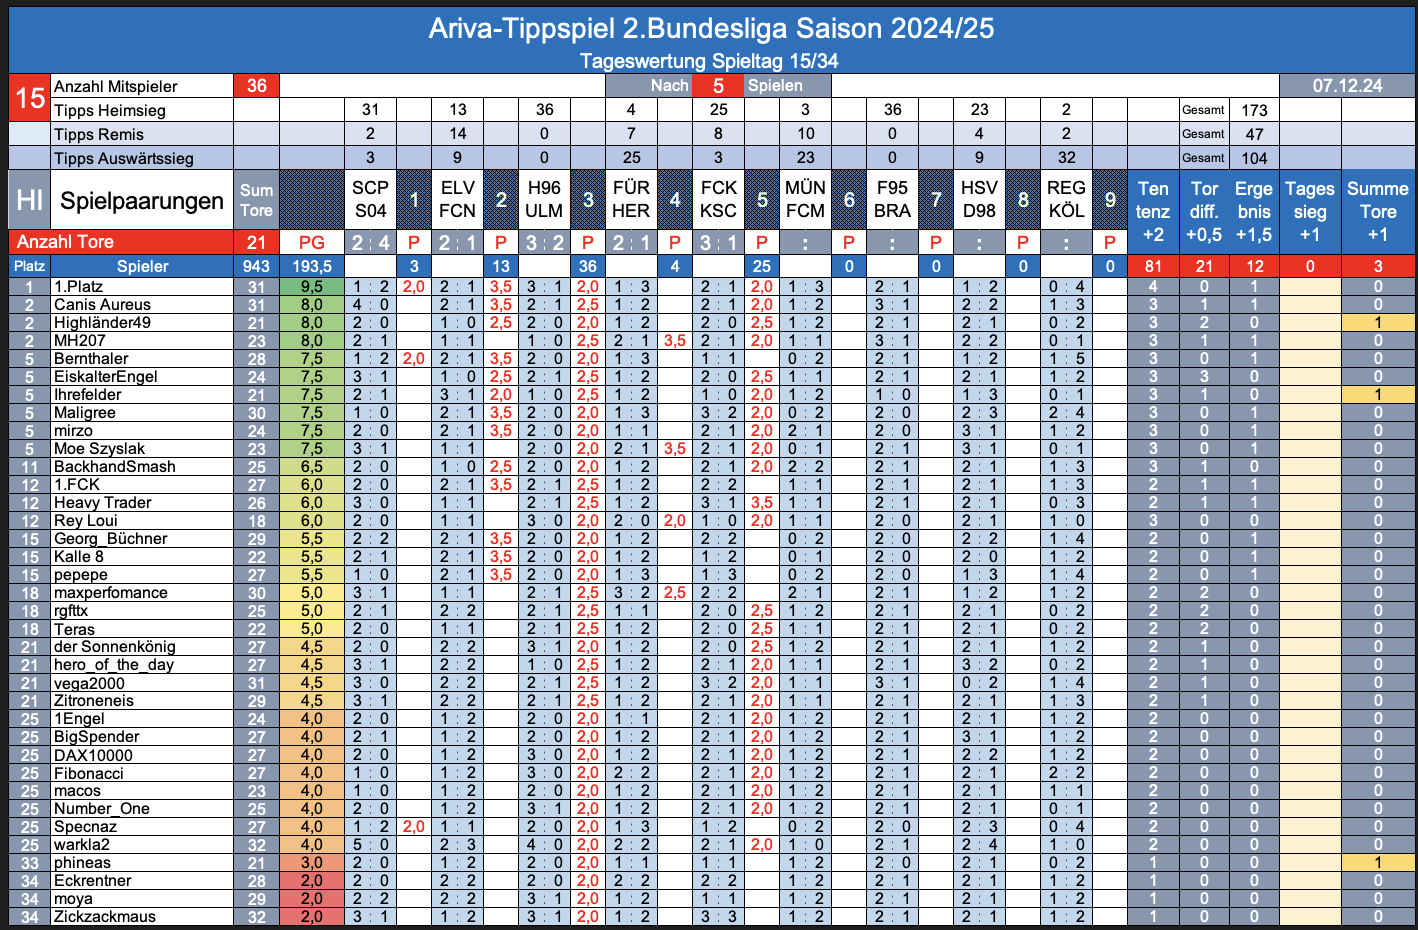Select player name 'Rey Loui'

point(86,520)
